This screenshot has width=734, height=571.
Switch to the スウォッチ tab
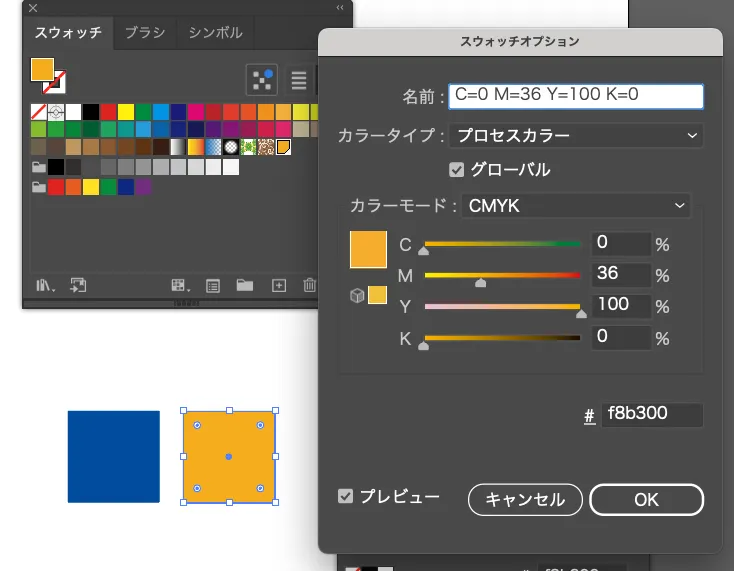tap(68, 33)
